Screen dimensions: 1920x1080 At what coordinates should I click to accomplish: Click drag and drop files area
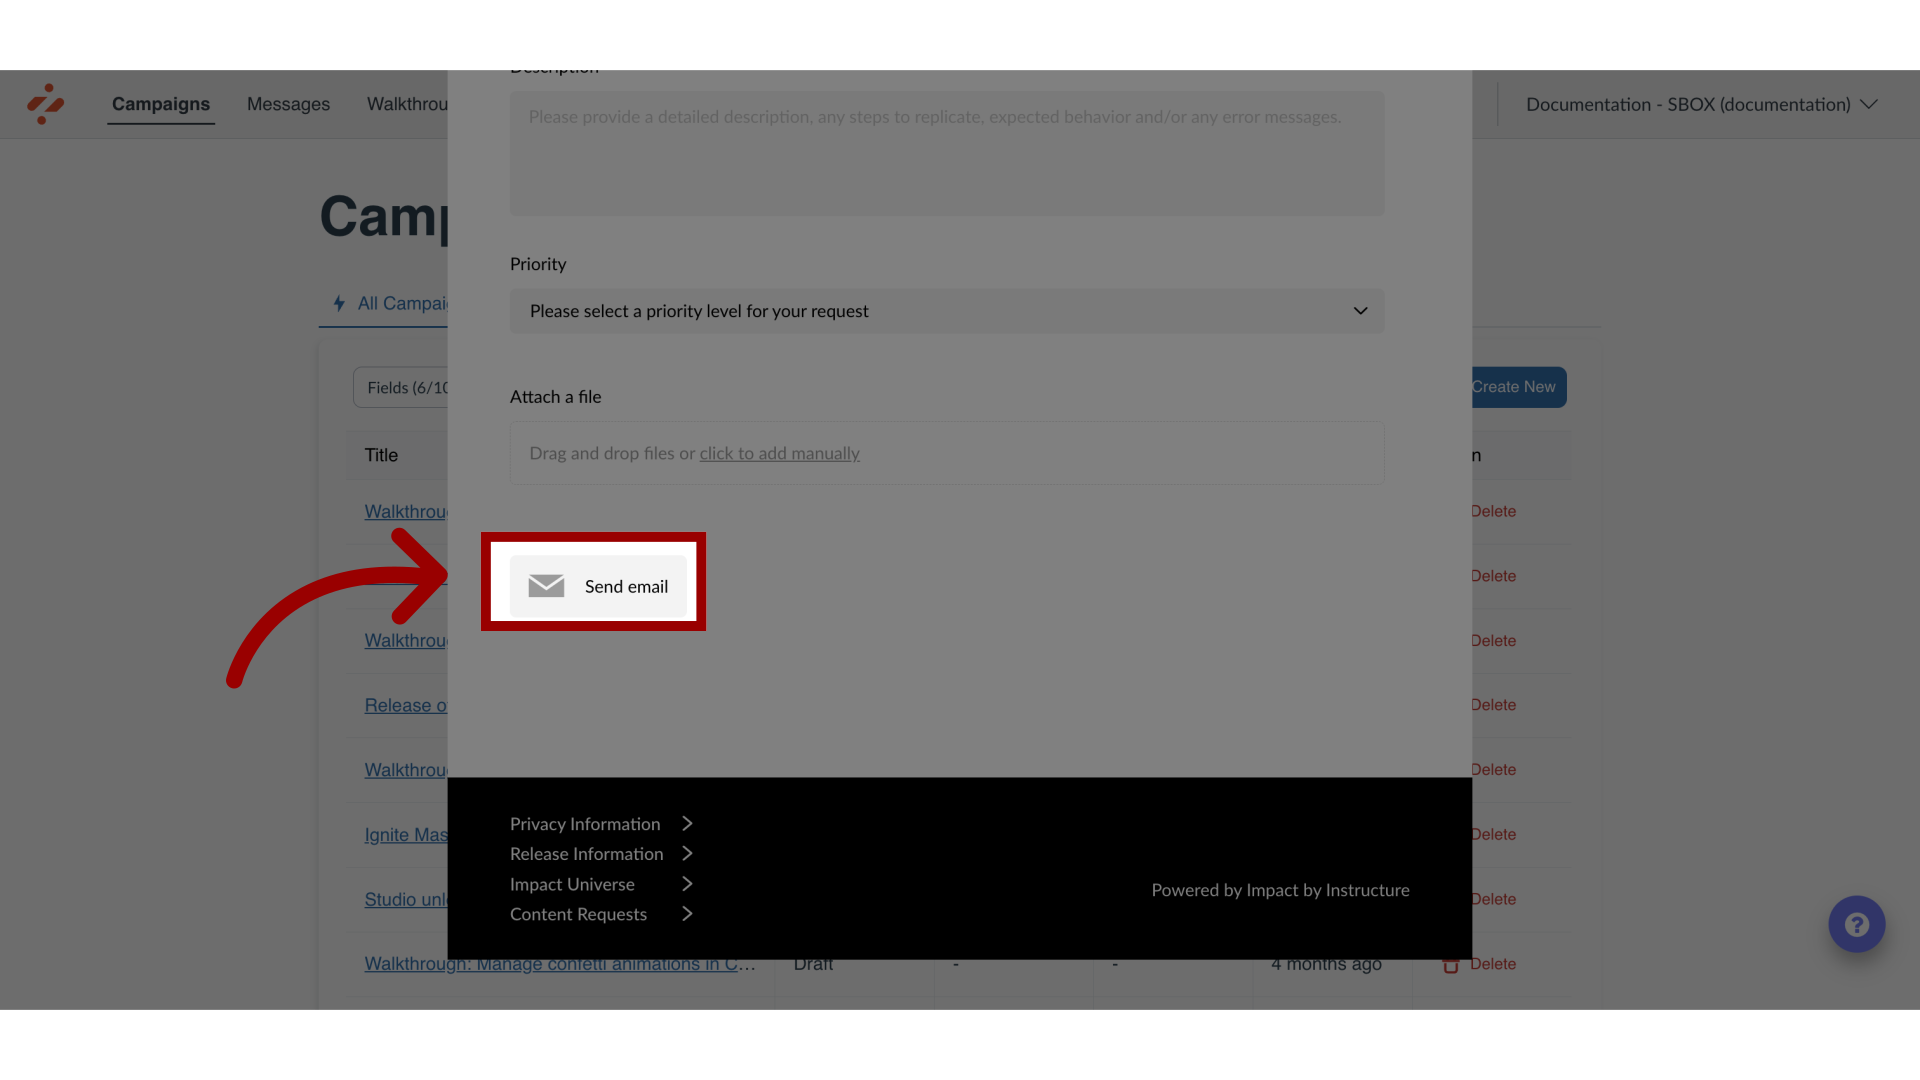pos(945,452)
